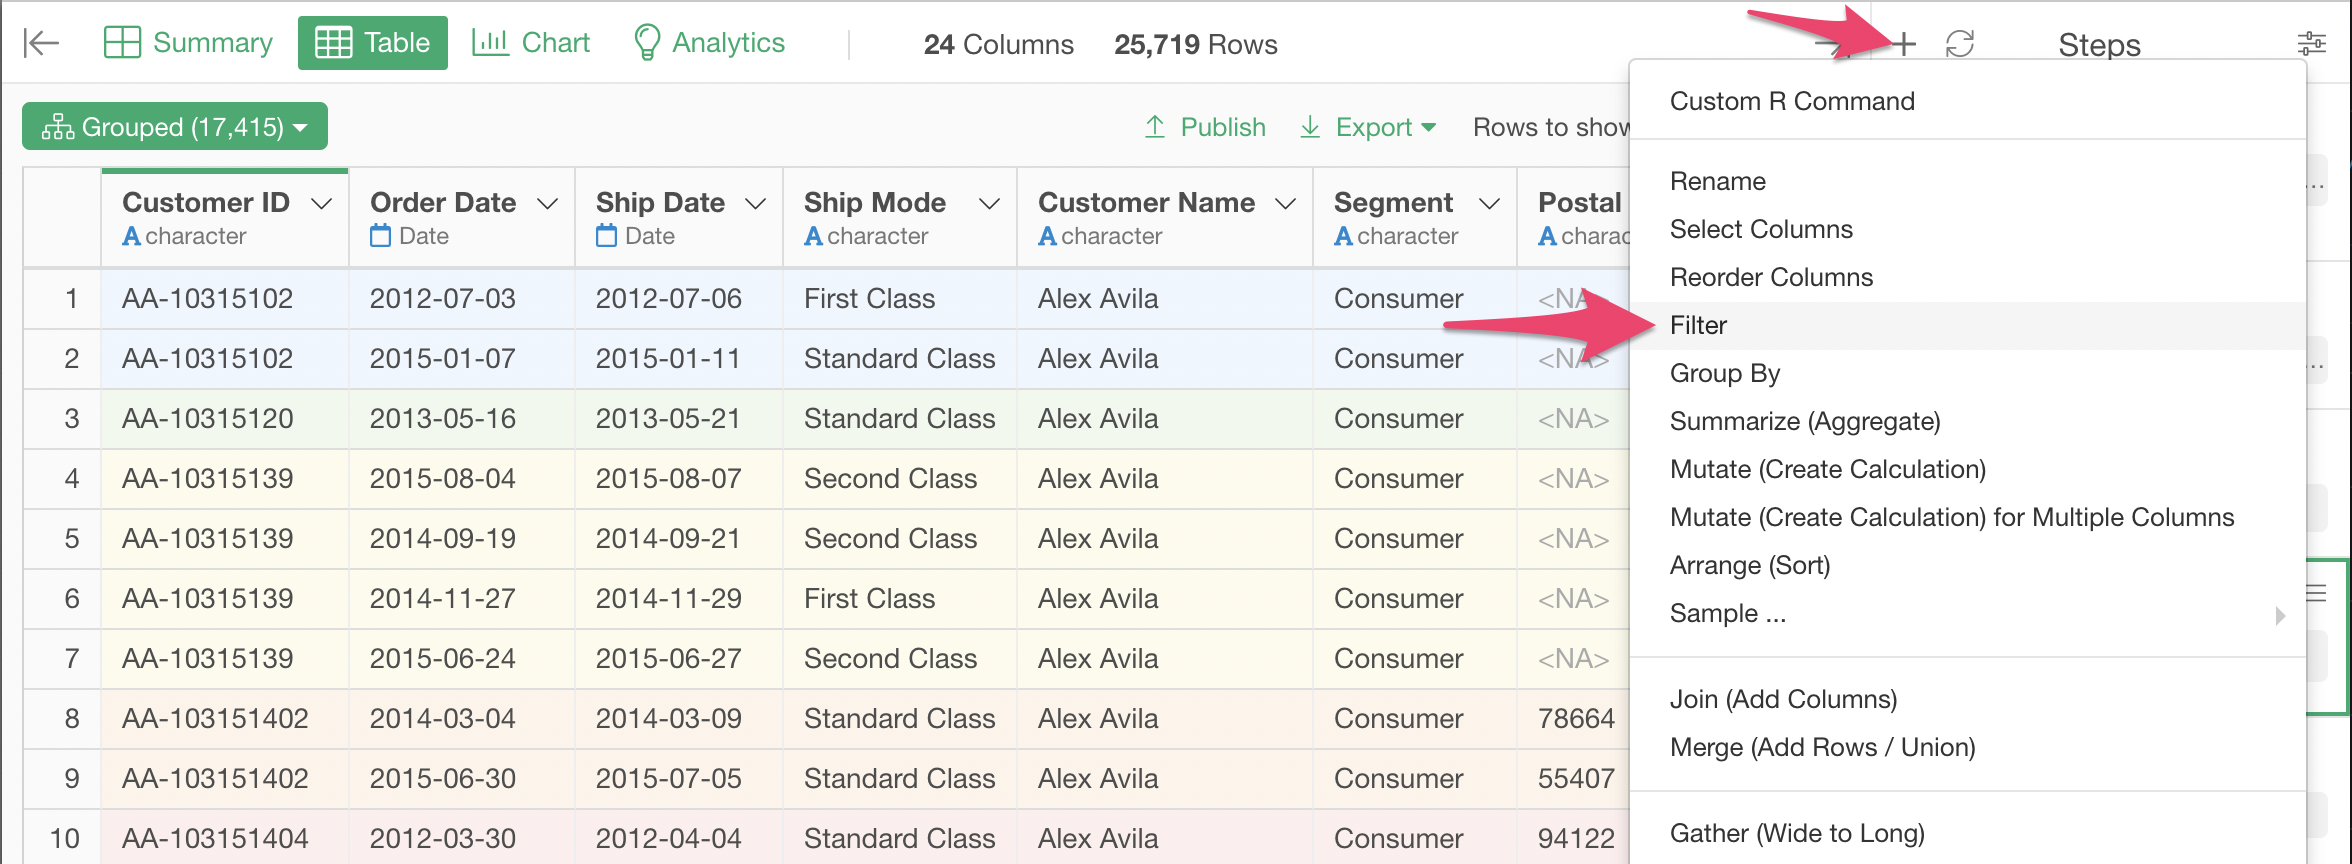
Task: Open the Customer ID column menu
Action: (x=321, y=203)
